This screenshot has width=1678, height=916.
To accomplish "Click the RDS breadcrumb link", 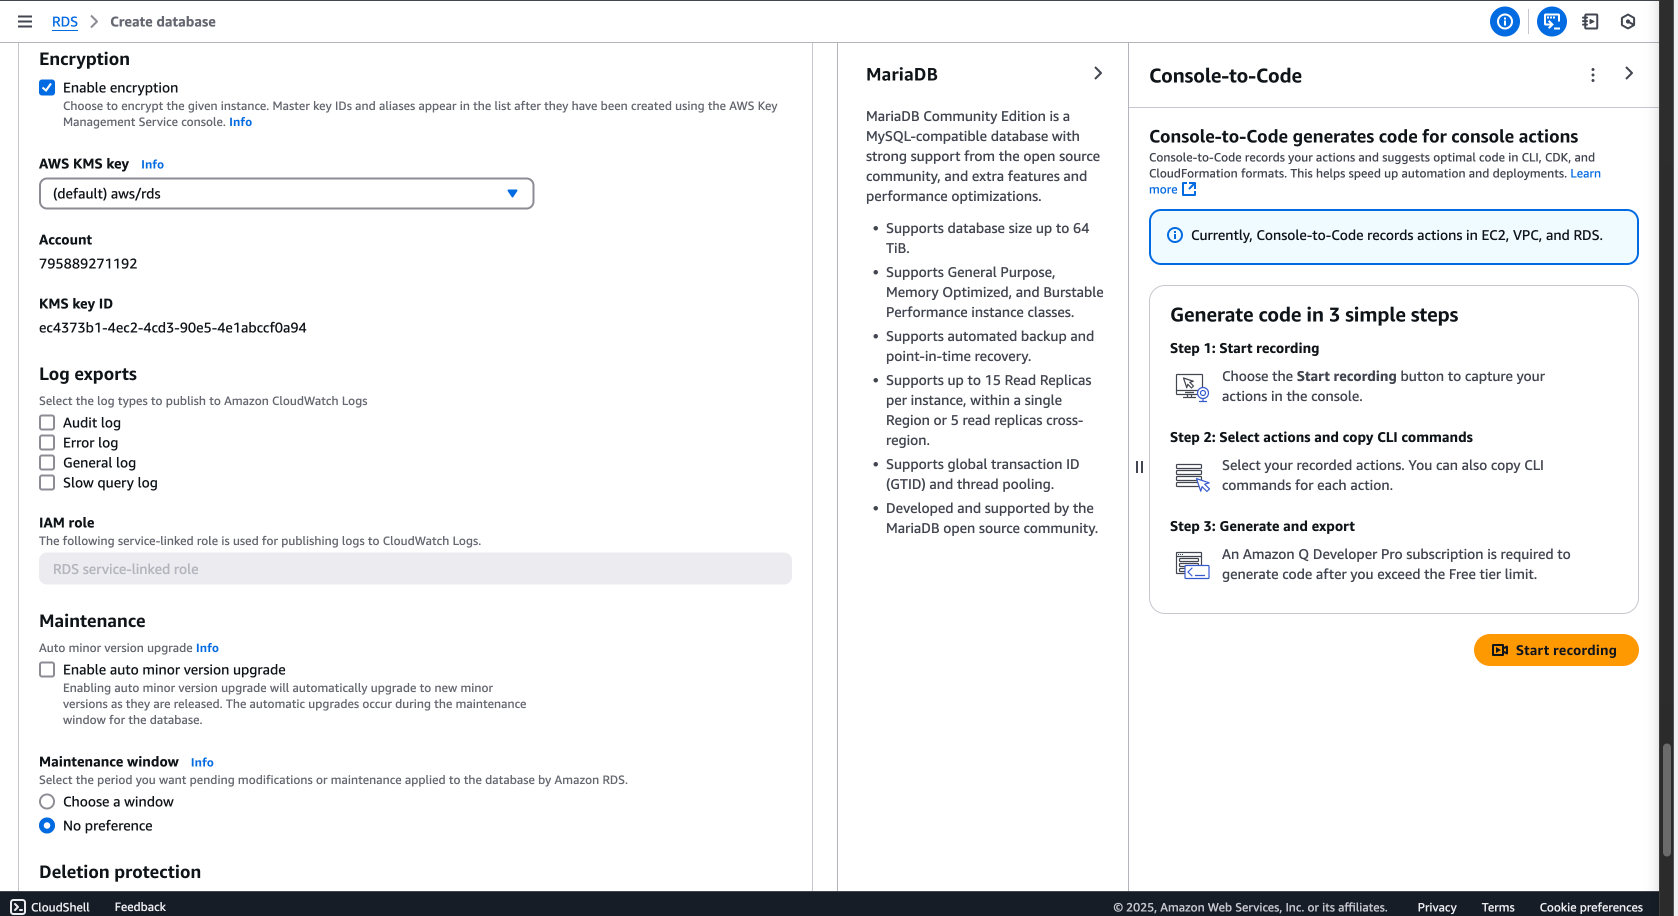I will coord(65,22).
